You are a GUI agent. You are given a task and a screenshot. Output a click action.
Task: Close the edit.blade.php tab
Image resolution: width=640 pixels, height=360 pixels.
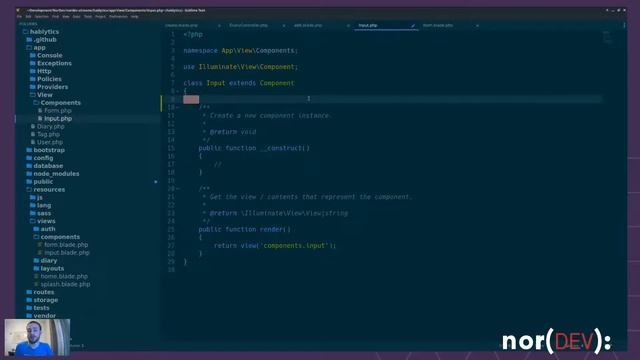tap(348, 26)
